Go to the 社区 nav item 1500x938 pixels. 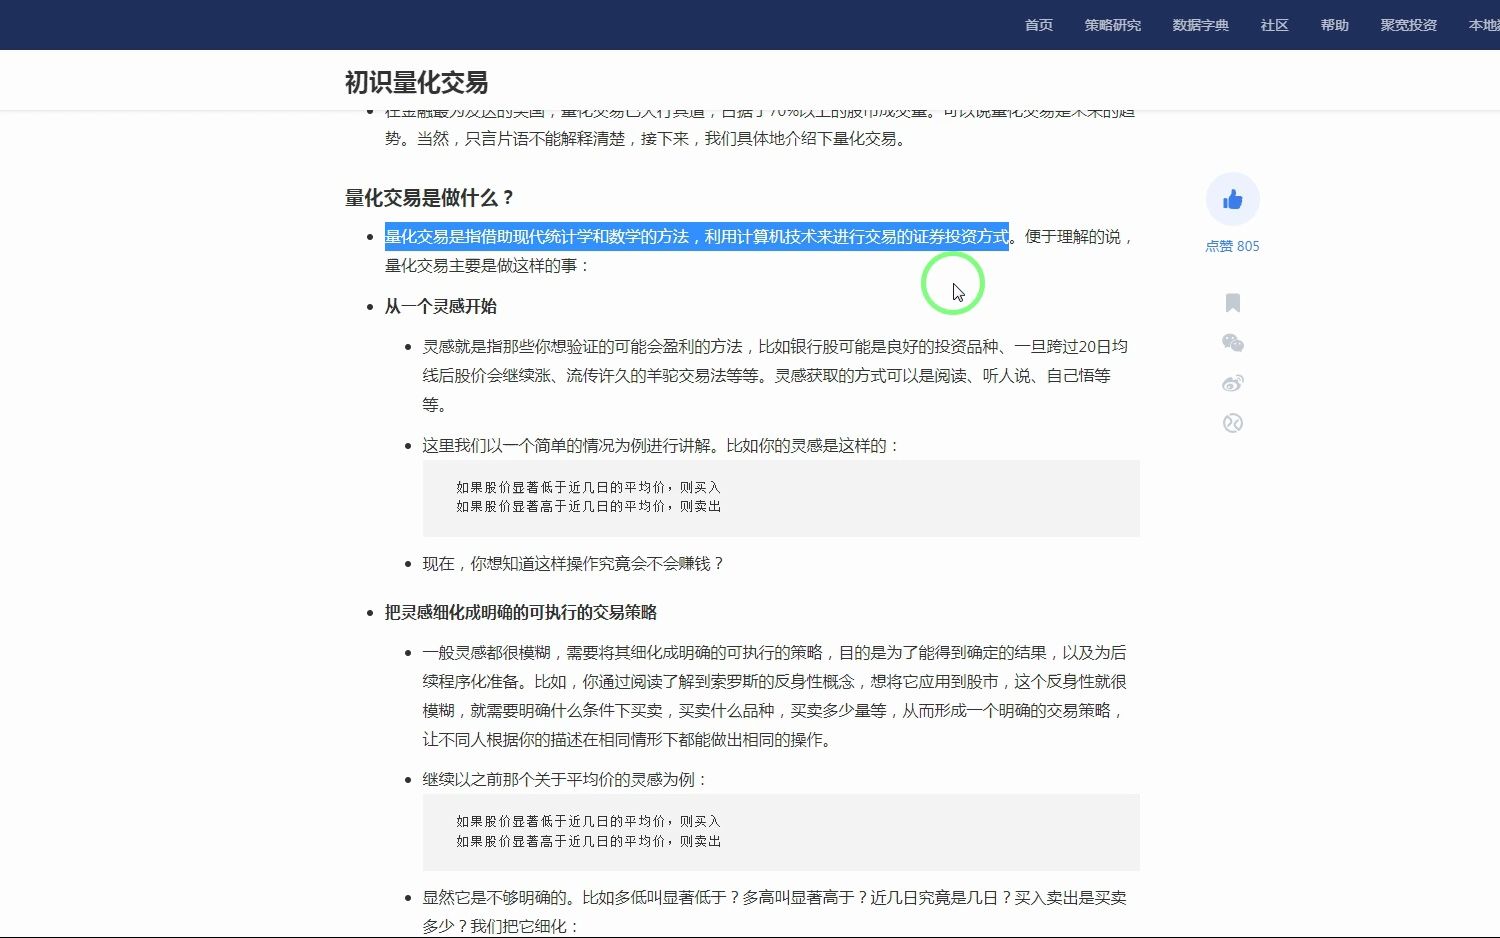click(x=1275, y=25)
